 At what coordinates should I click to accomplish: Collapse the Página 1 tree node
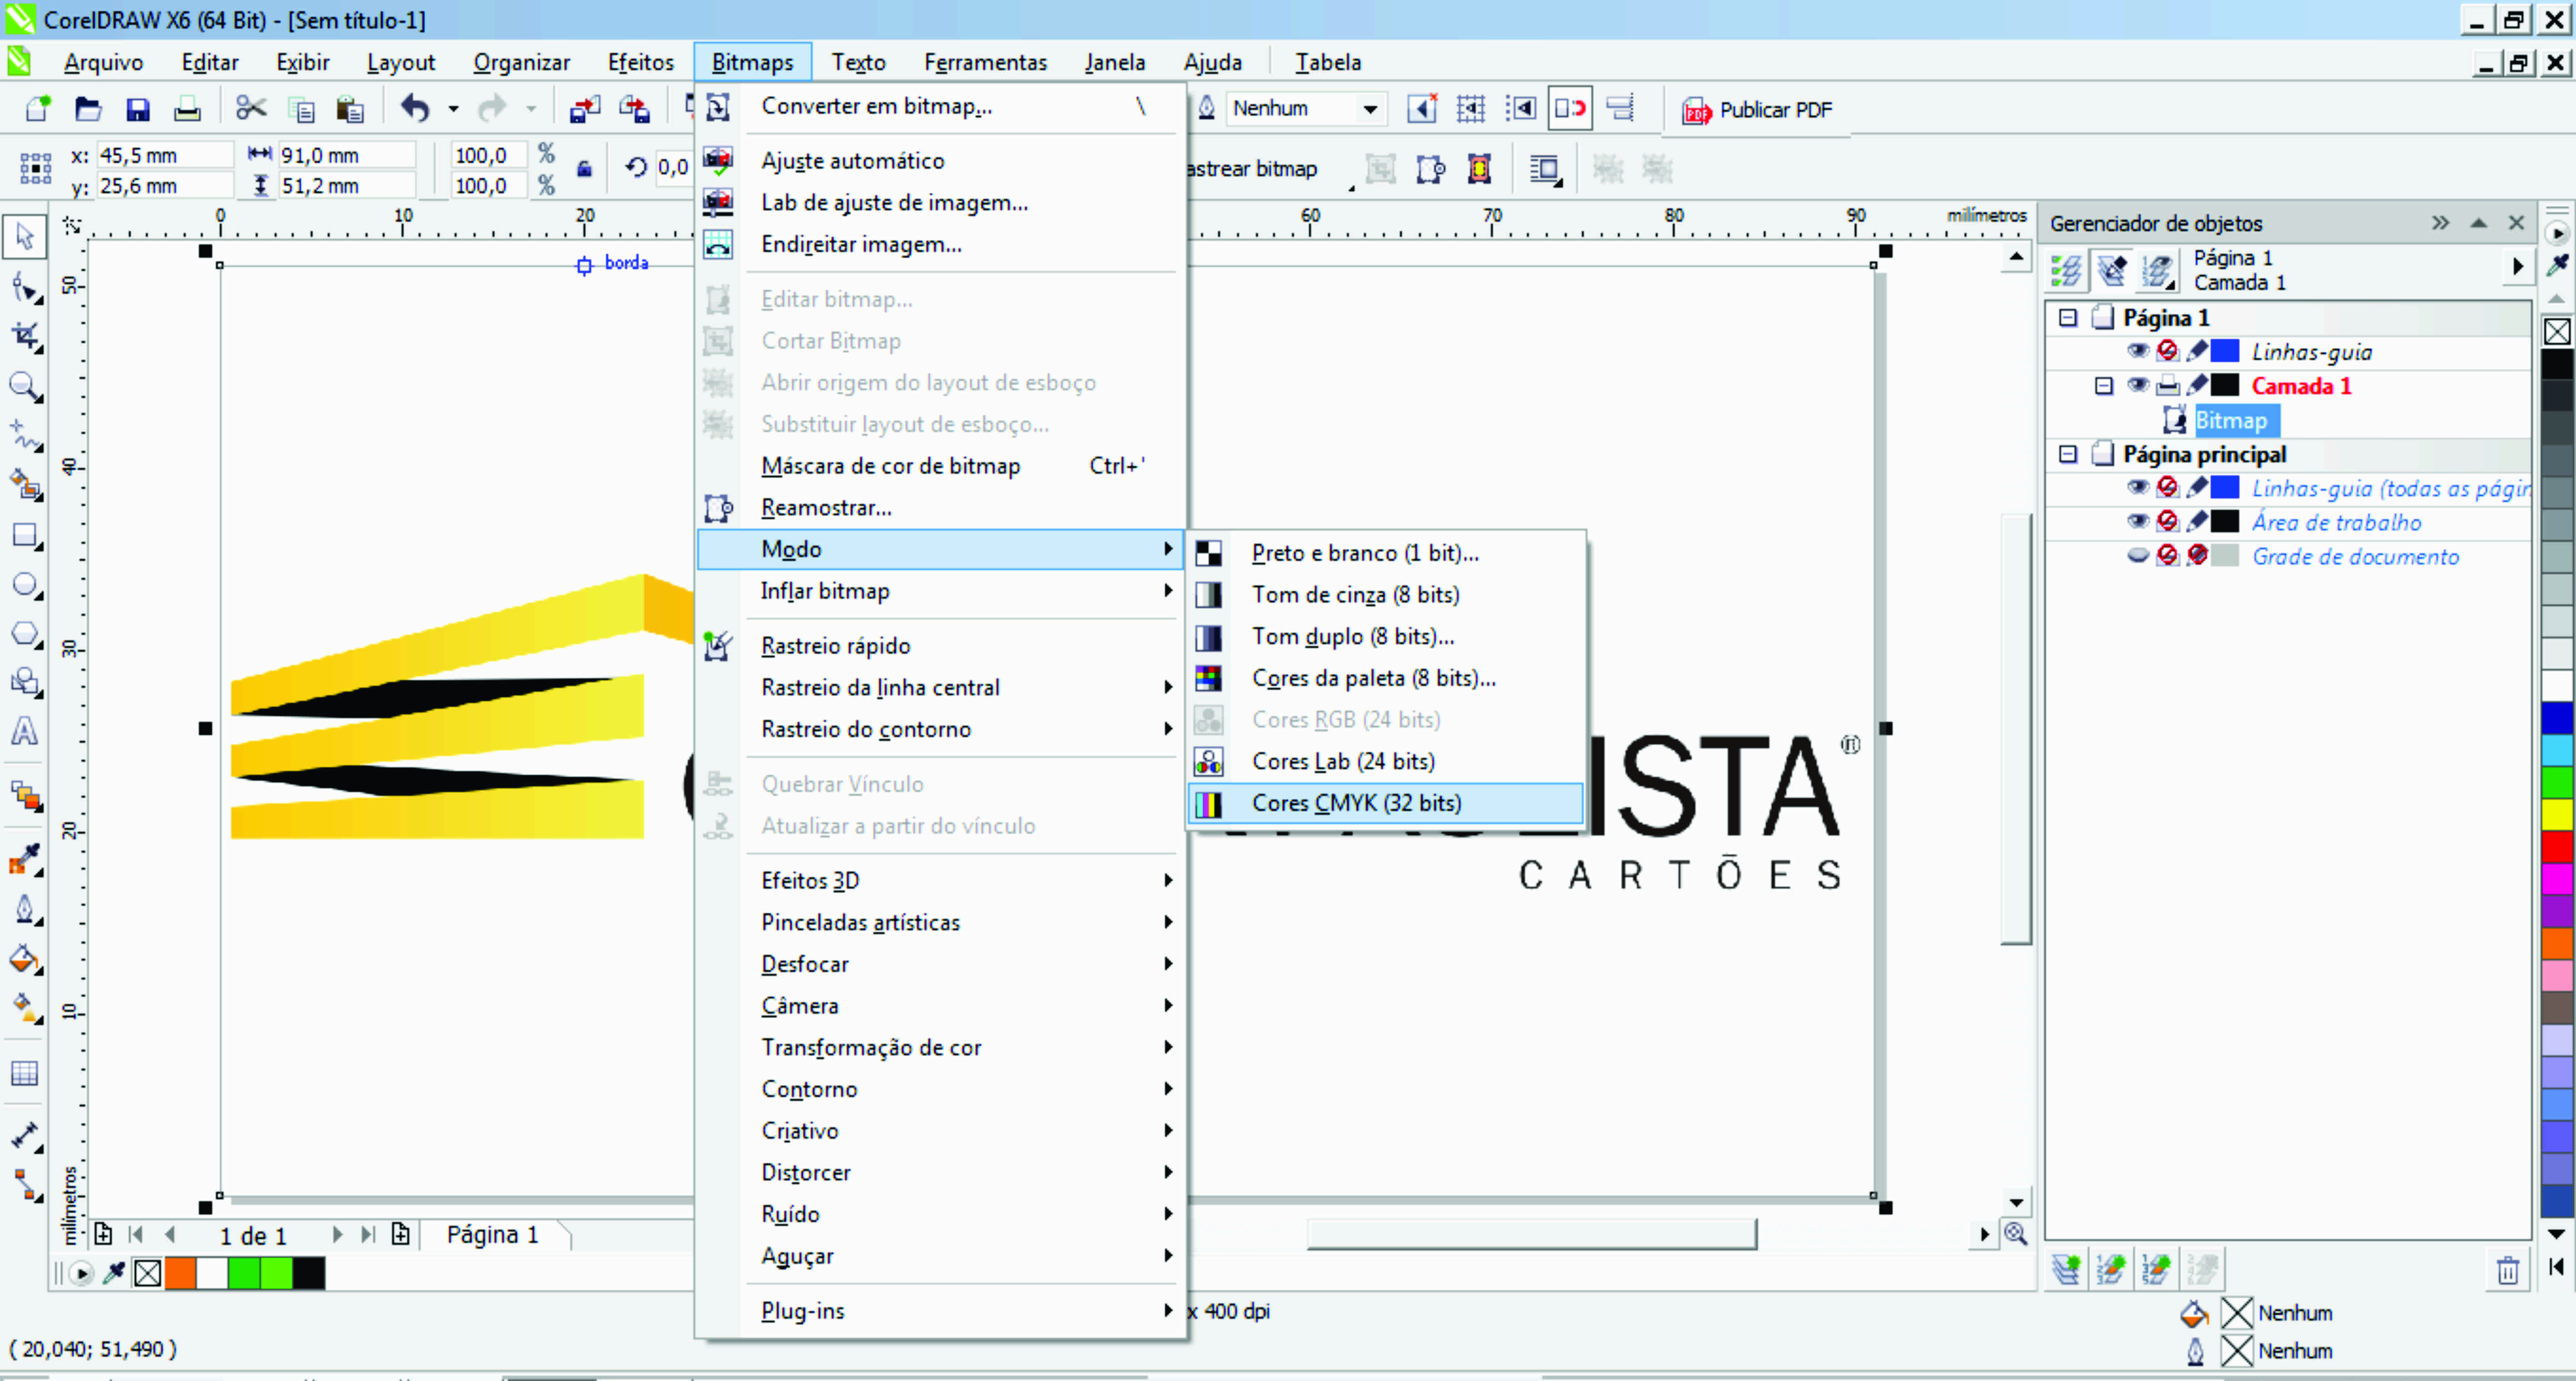(2068, 318)
